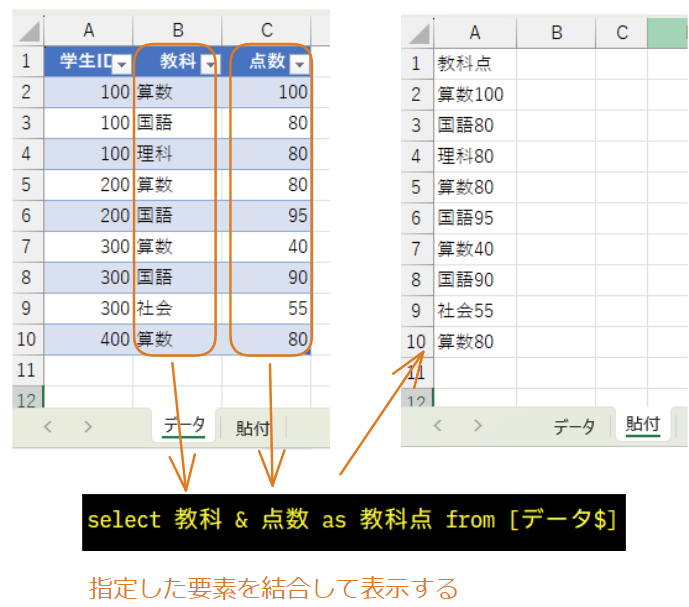
Task: Select score cell 95 in left sheet
Action: pos(267,216)
